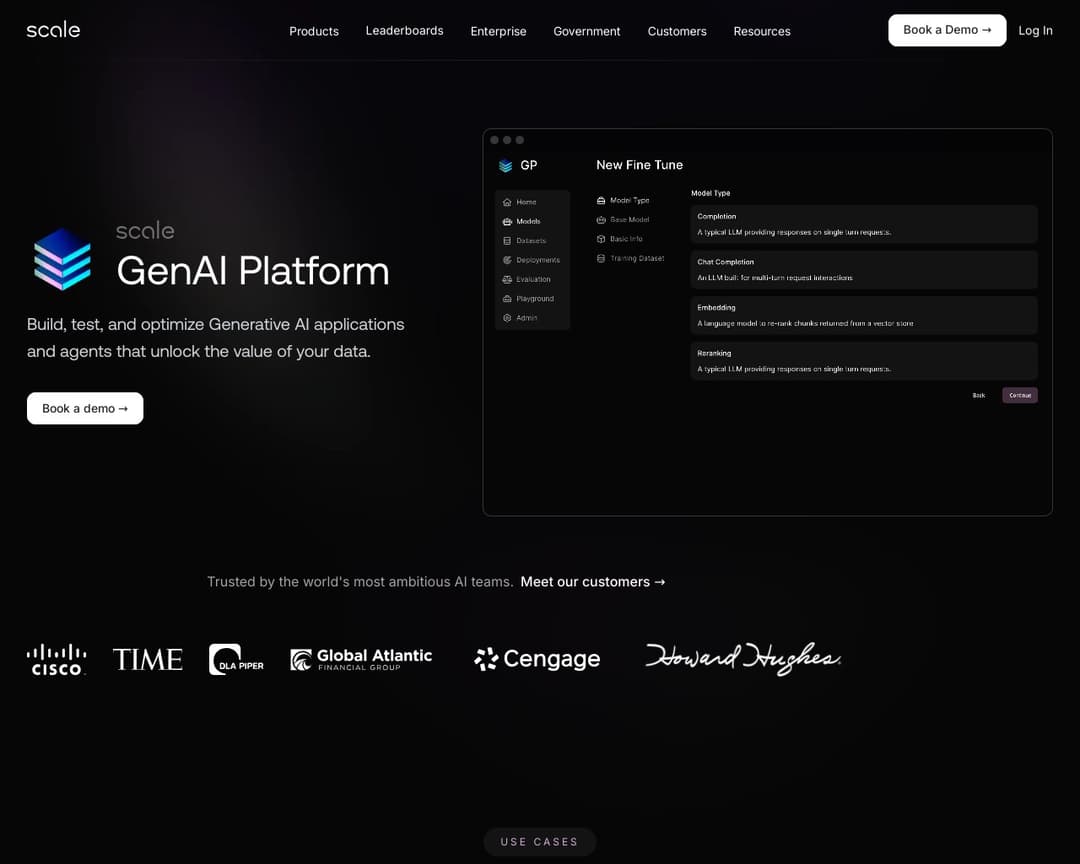Click the Cengage logo

(x=537, y=659)
